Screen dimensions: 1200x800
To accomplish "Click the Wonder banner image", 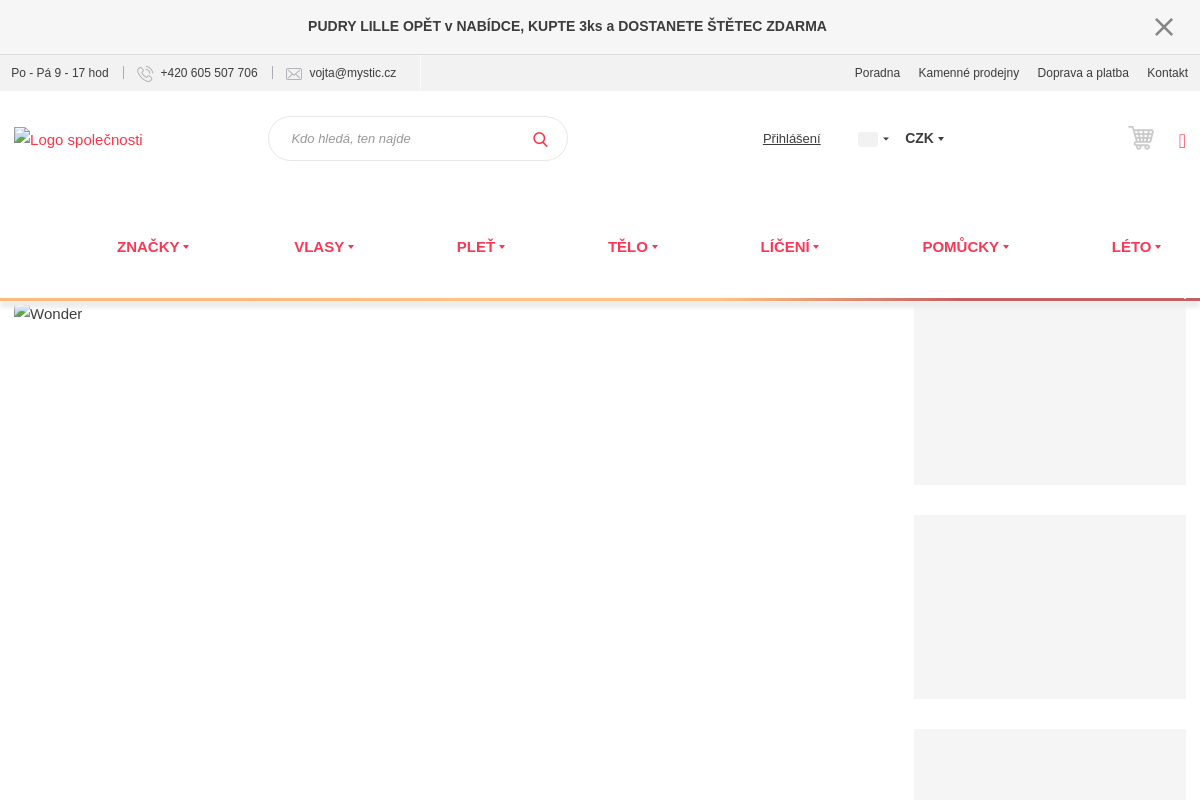I will pos(48,314).
